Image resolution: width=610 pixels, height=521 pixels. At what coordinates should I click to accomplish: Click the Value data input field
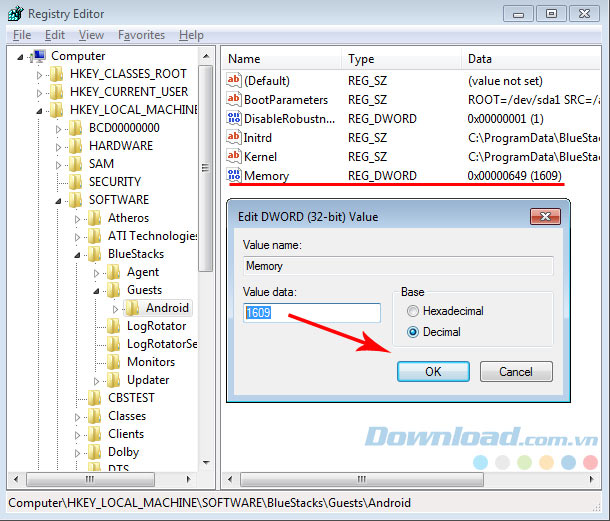coord(312,313)
